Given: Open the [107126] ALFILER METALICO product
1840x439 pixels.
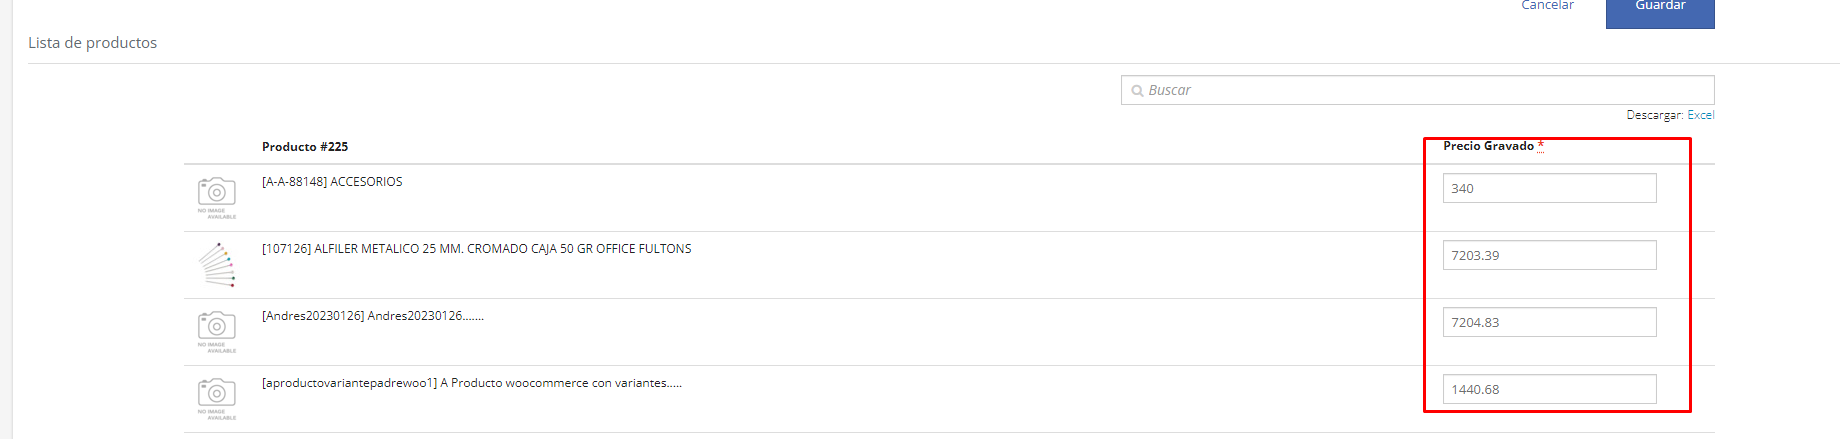Looking at the screenshot, I should [476, 249].
